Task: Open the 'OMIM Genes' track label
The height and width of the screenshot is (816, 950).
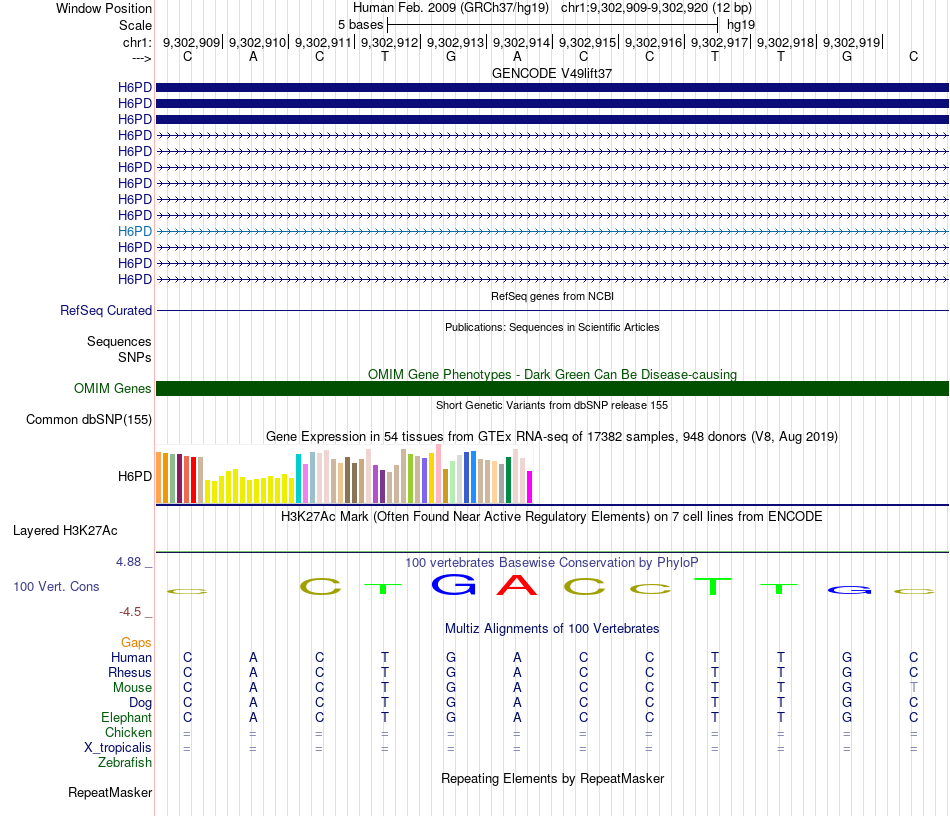Action: pyautogui.click(x=112, y=388)
